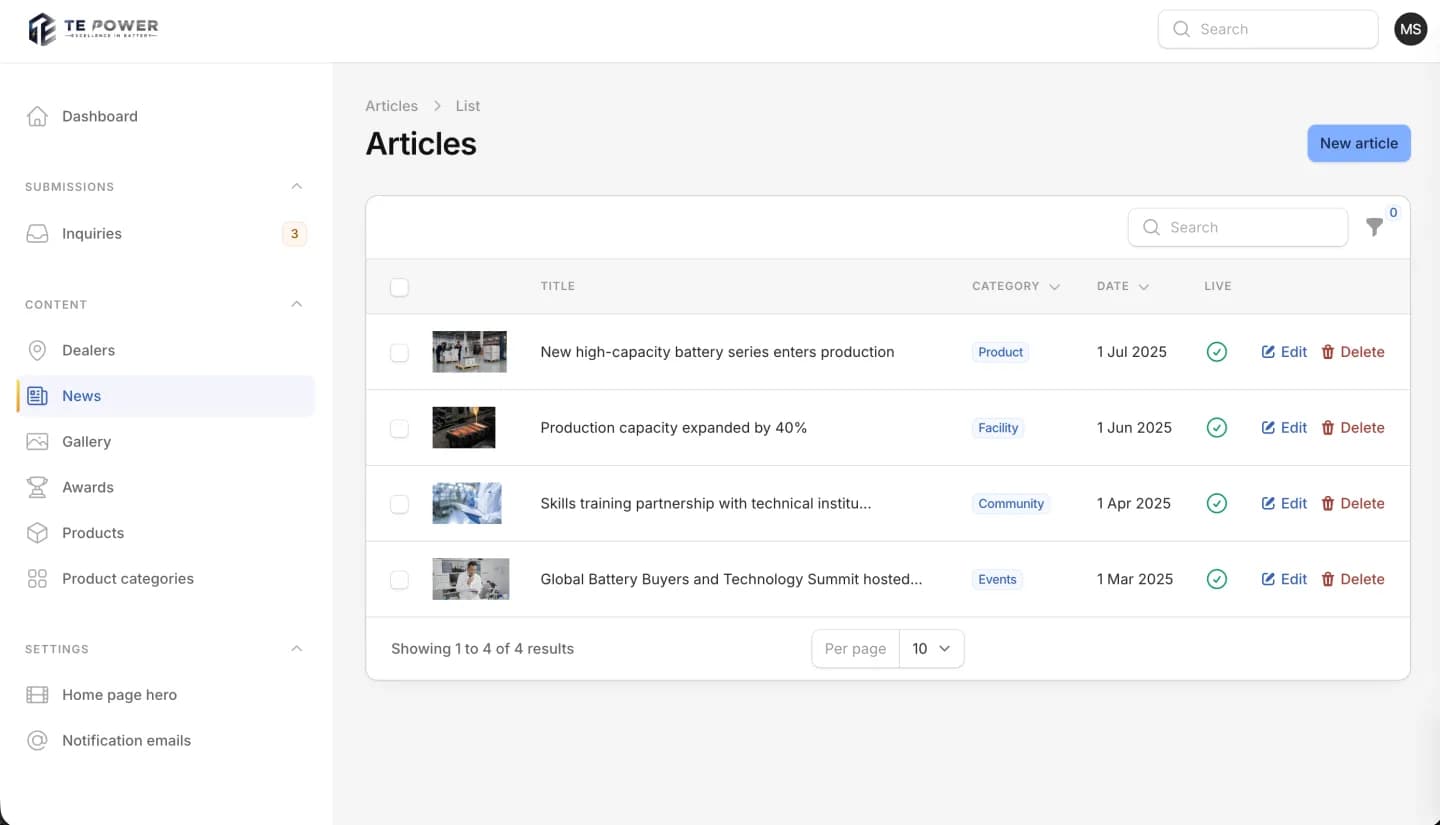Edit the New high-capacity battery article
The height and width of the screenshot is (825, 1440).
(x=1284, y=352)
